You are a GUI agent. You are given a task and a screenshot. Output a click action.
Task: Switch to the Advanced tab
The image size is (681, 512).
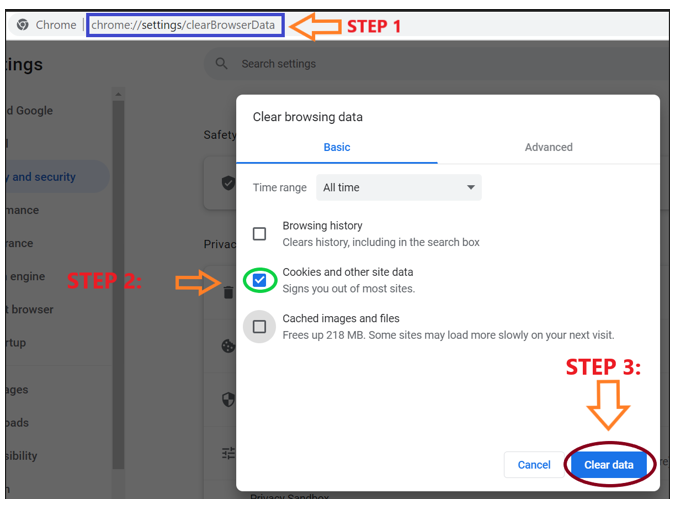tap(549, 147)
